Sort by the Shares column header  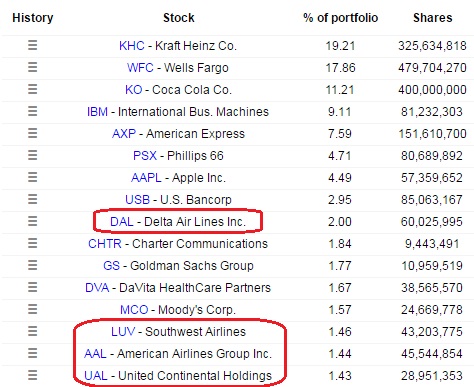pos(432,18)
